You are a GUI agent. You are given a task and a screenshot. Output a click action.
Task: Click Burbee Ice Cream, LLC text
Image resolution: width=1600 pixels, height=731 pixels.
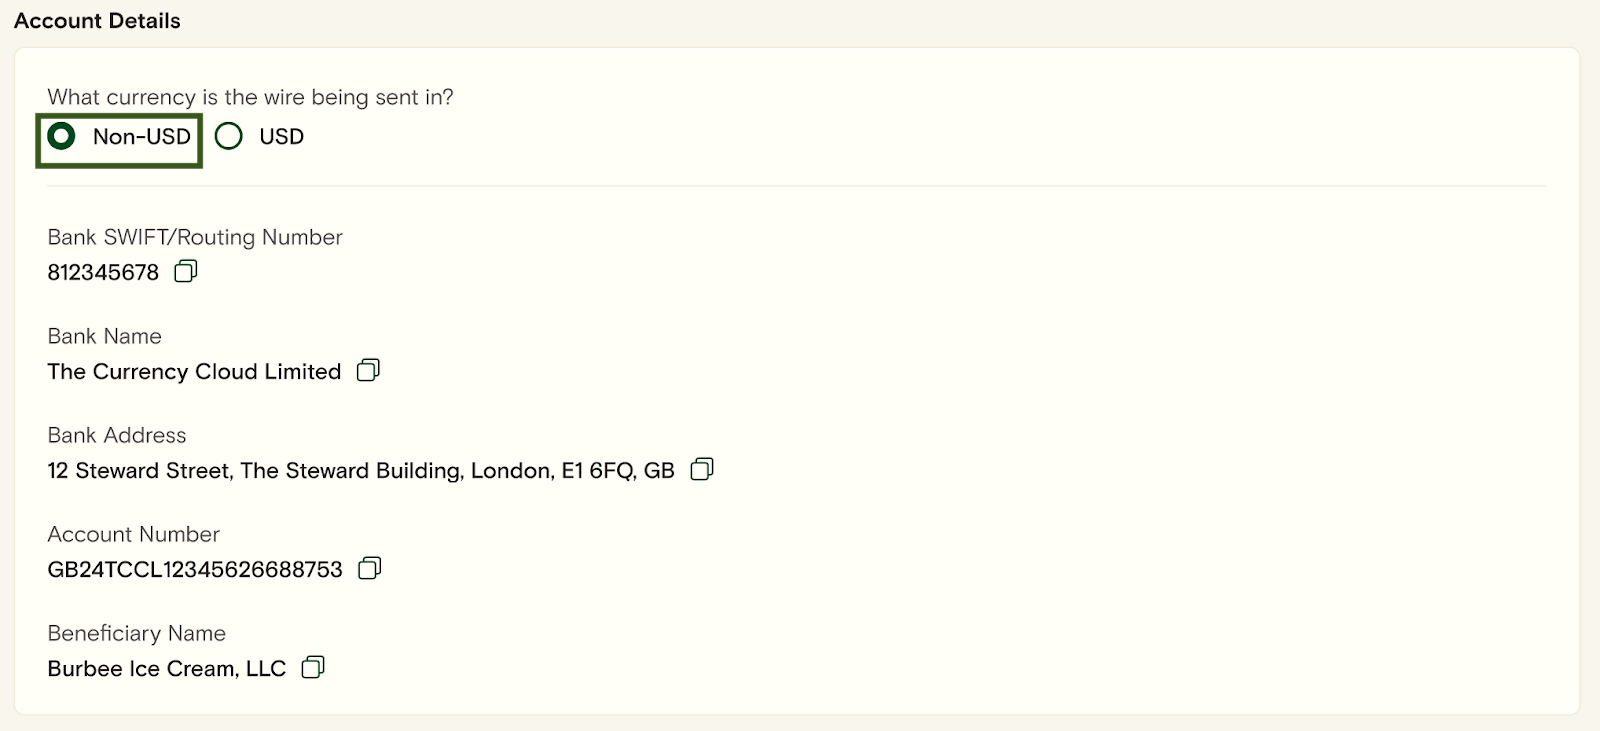(x=167, y=668)
